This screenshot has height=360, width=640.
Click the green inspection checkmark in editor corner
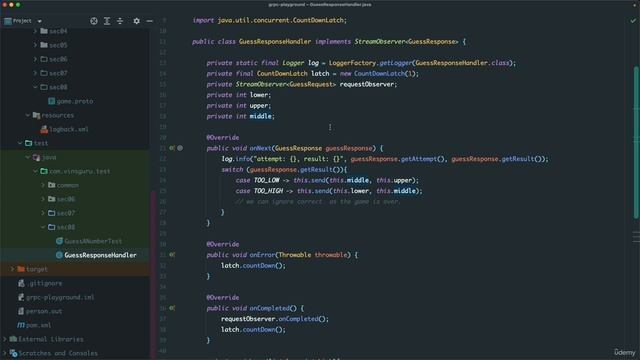point(633,20)
